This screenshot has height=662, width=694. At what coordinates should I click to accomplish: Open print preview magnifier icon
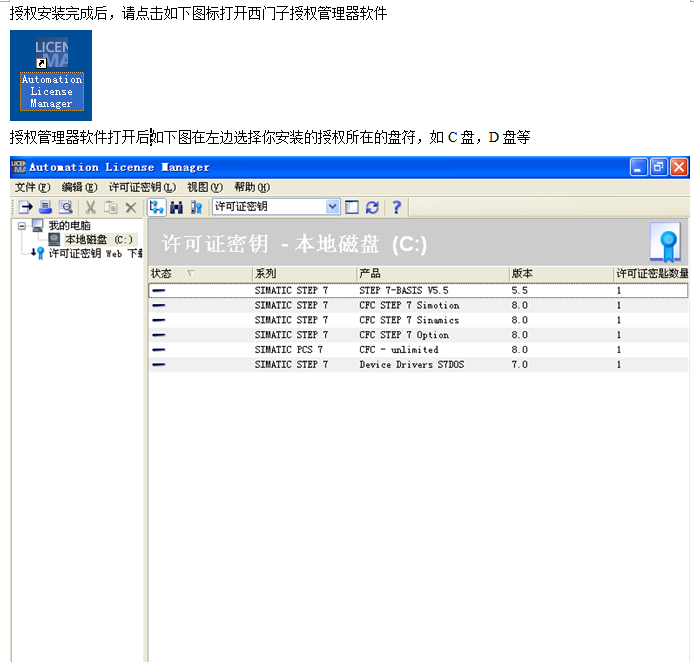pos(66,207)
